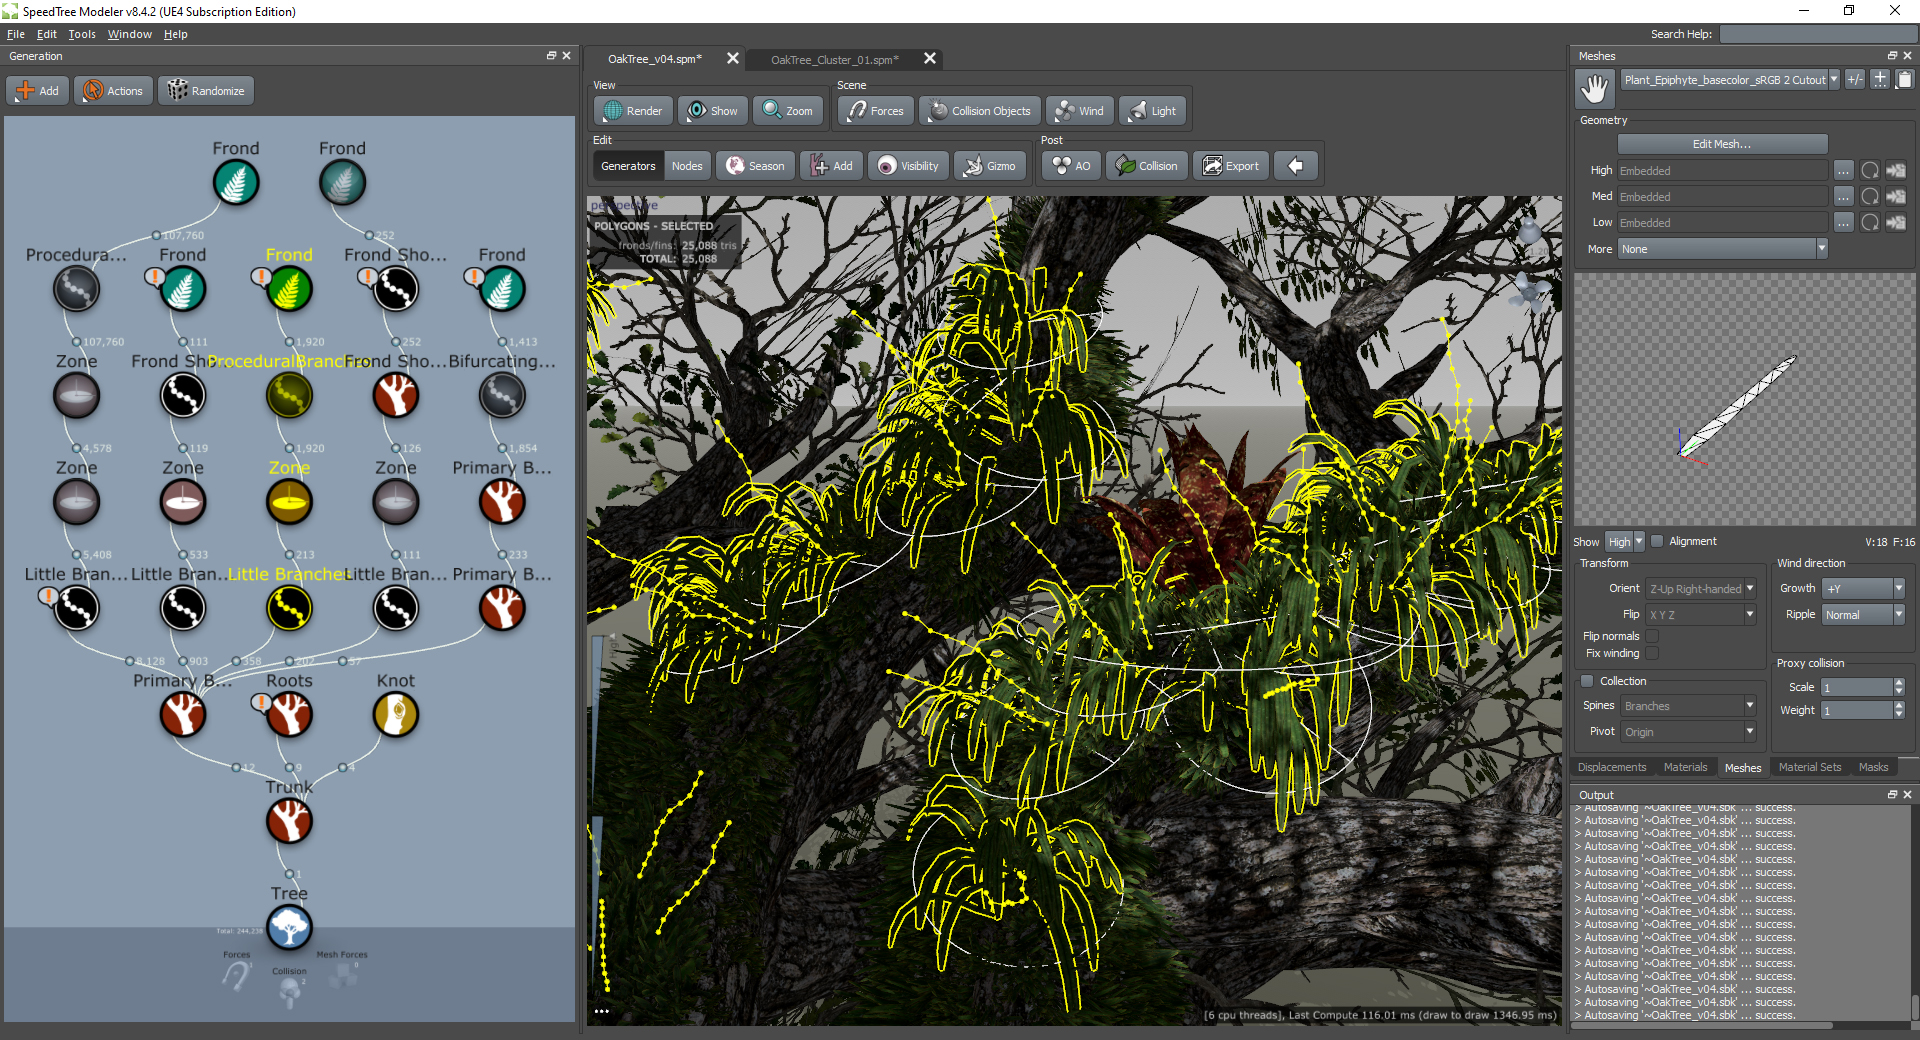Open the Window menu
Screen dimensions: 1920x1040
129,34
